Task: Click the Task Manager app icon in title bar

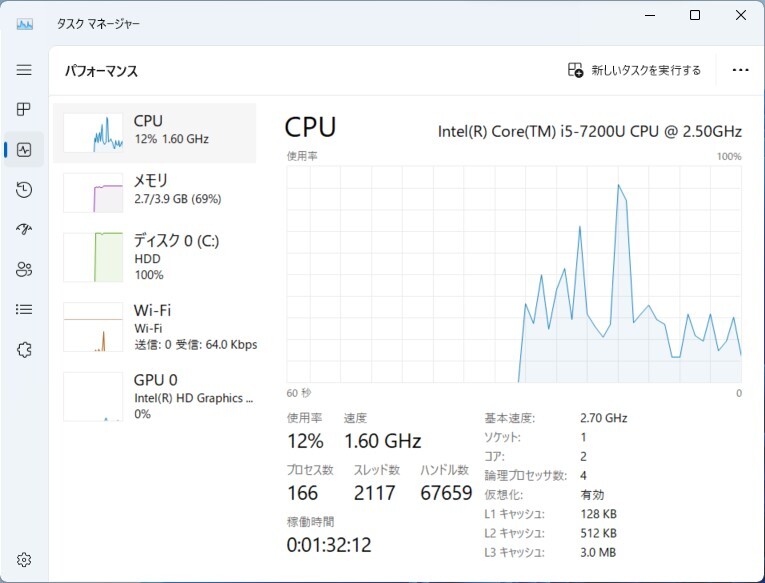Action: 24,23
